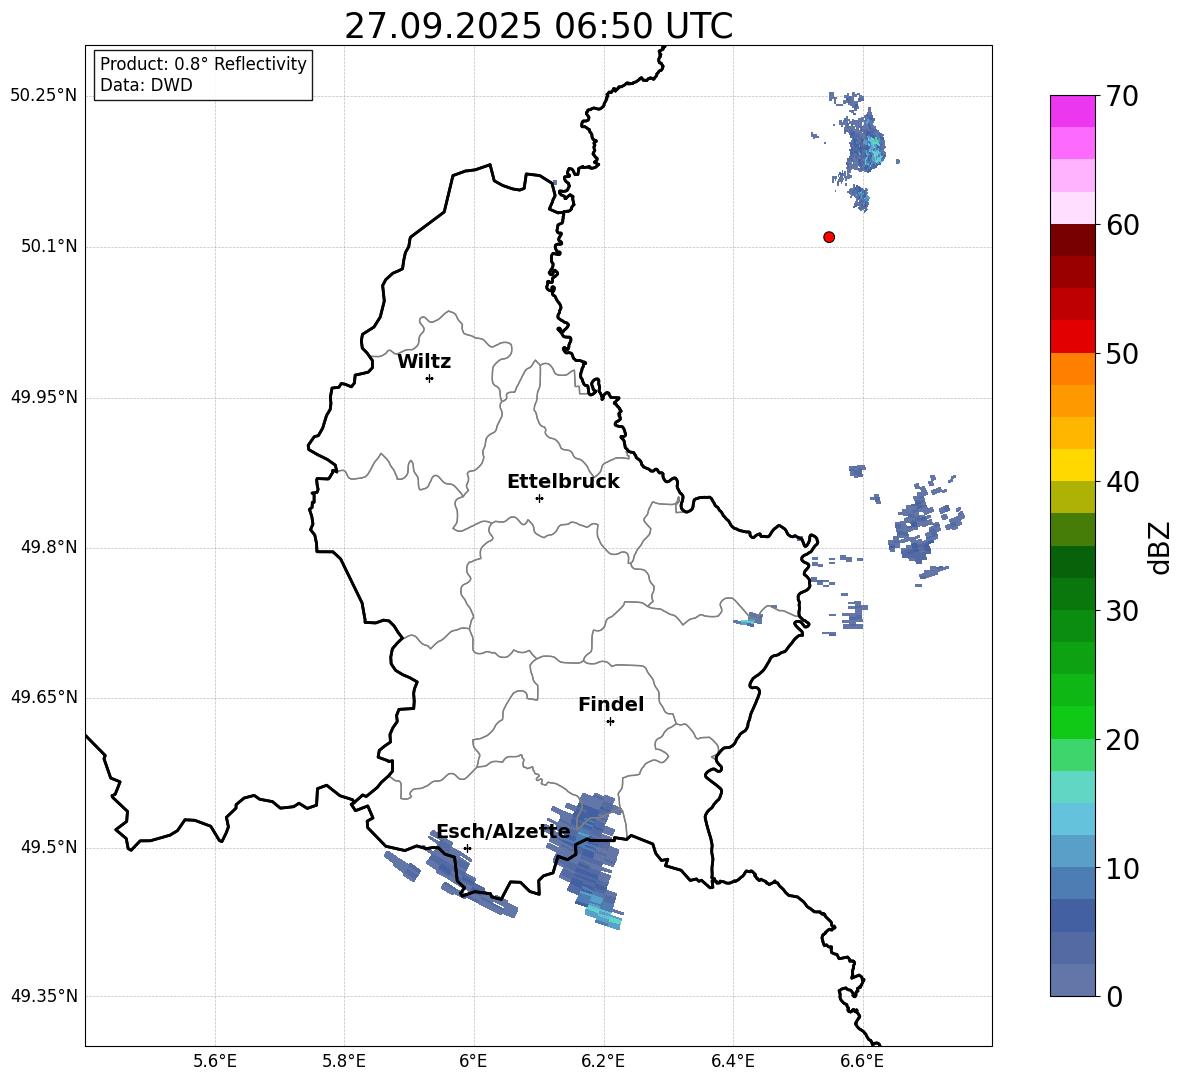Click the dBZ colorbar axis label
This screenshot has height=1081, width=1184.
pos(1161,547)
